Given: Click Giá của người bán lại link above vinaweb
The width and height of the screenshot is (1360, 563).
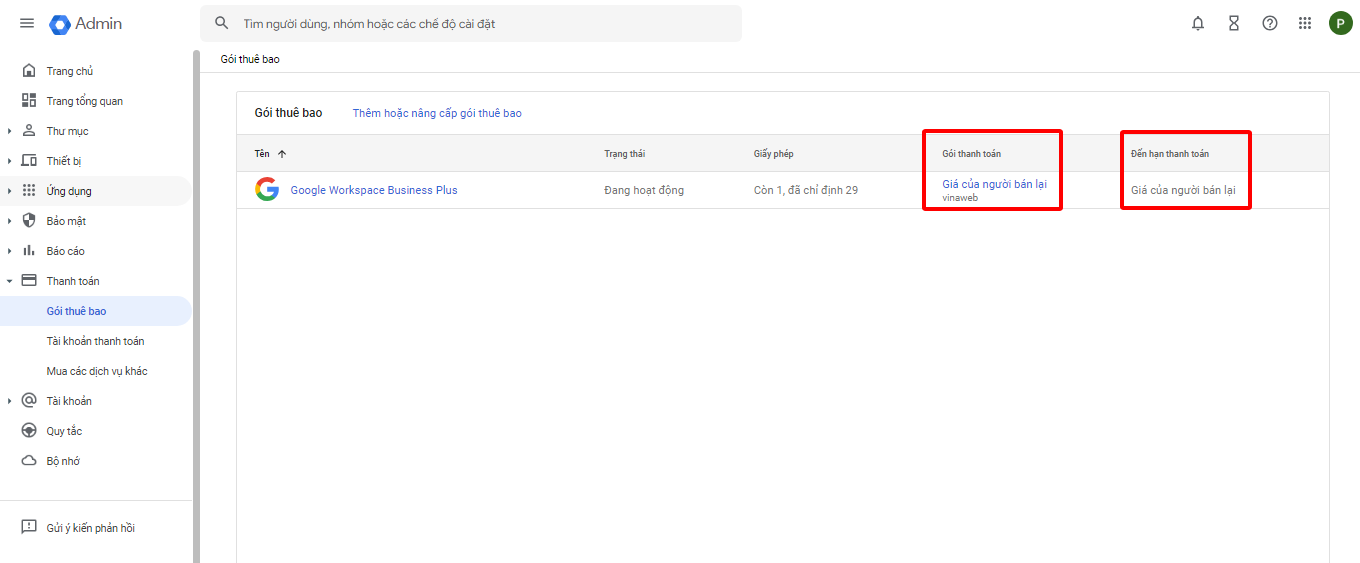Looking at the screenshot, I should click(x=994, y=184).
